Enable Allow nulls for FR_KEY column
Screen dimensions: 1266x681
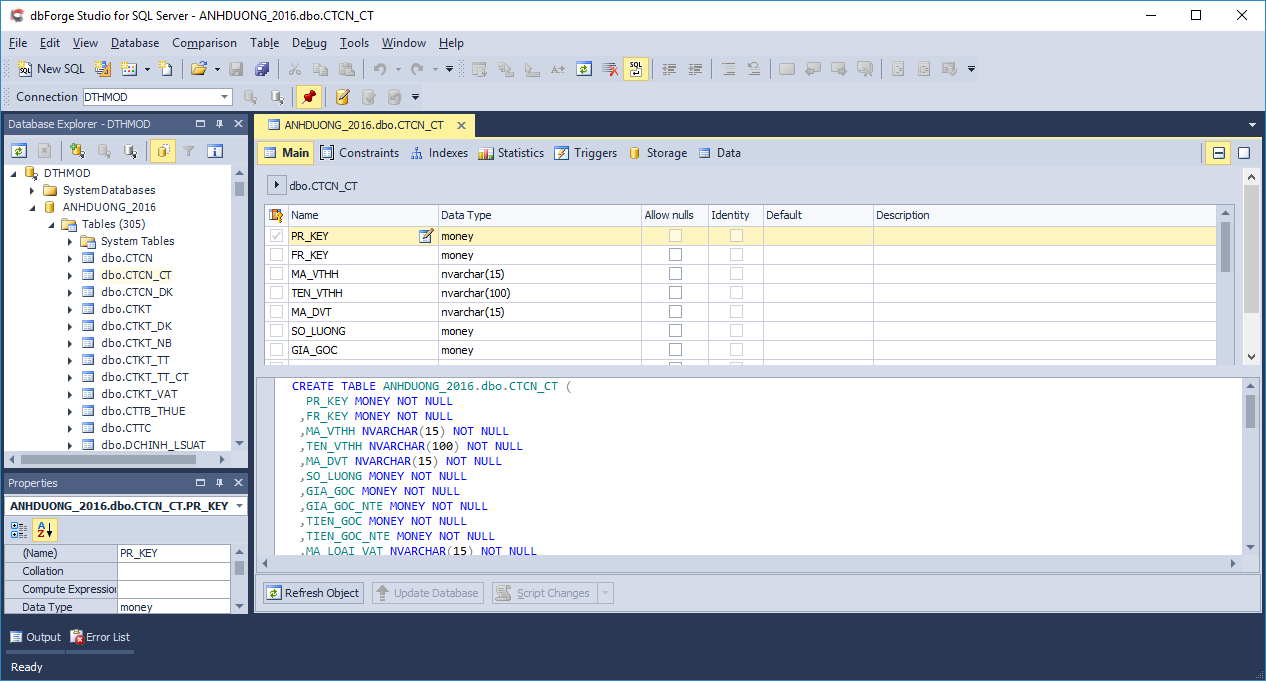[x=674, y=255]
